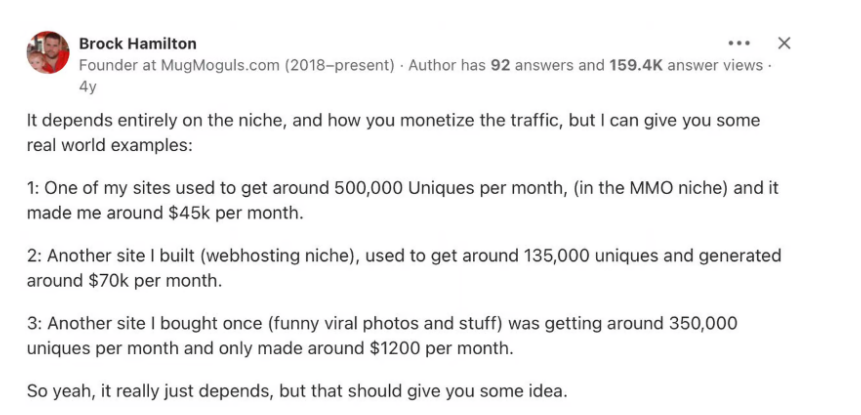Click the '92 answers' count
This screenshot has height=415, width=861.
532,65
